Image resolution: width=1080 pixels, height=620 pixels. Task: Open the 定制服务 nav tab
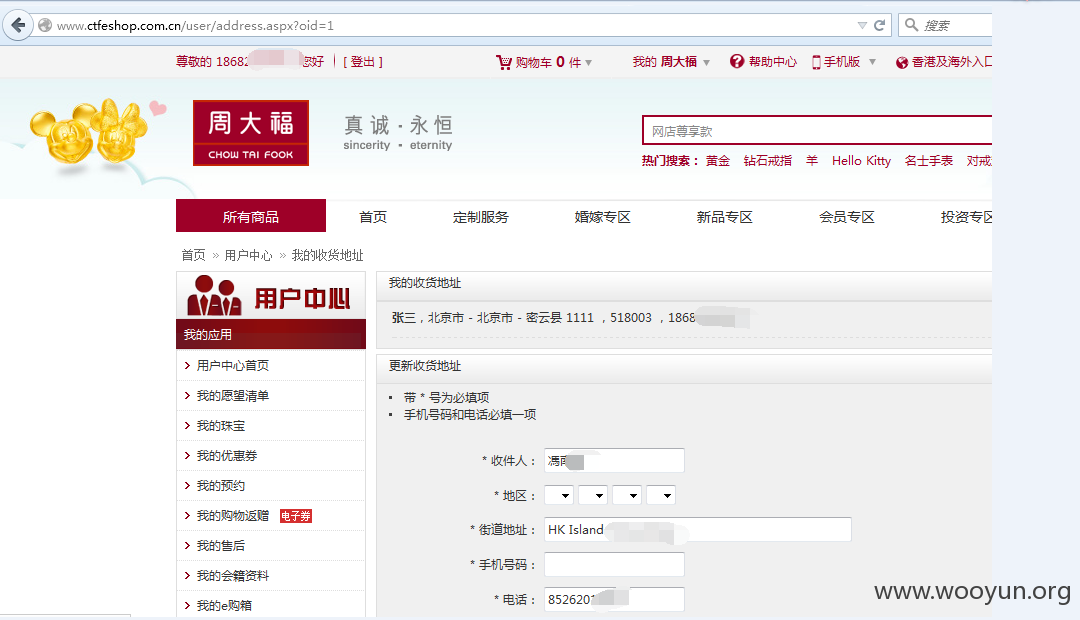point(481,217)
